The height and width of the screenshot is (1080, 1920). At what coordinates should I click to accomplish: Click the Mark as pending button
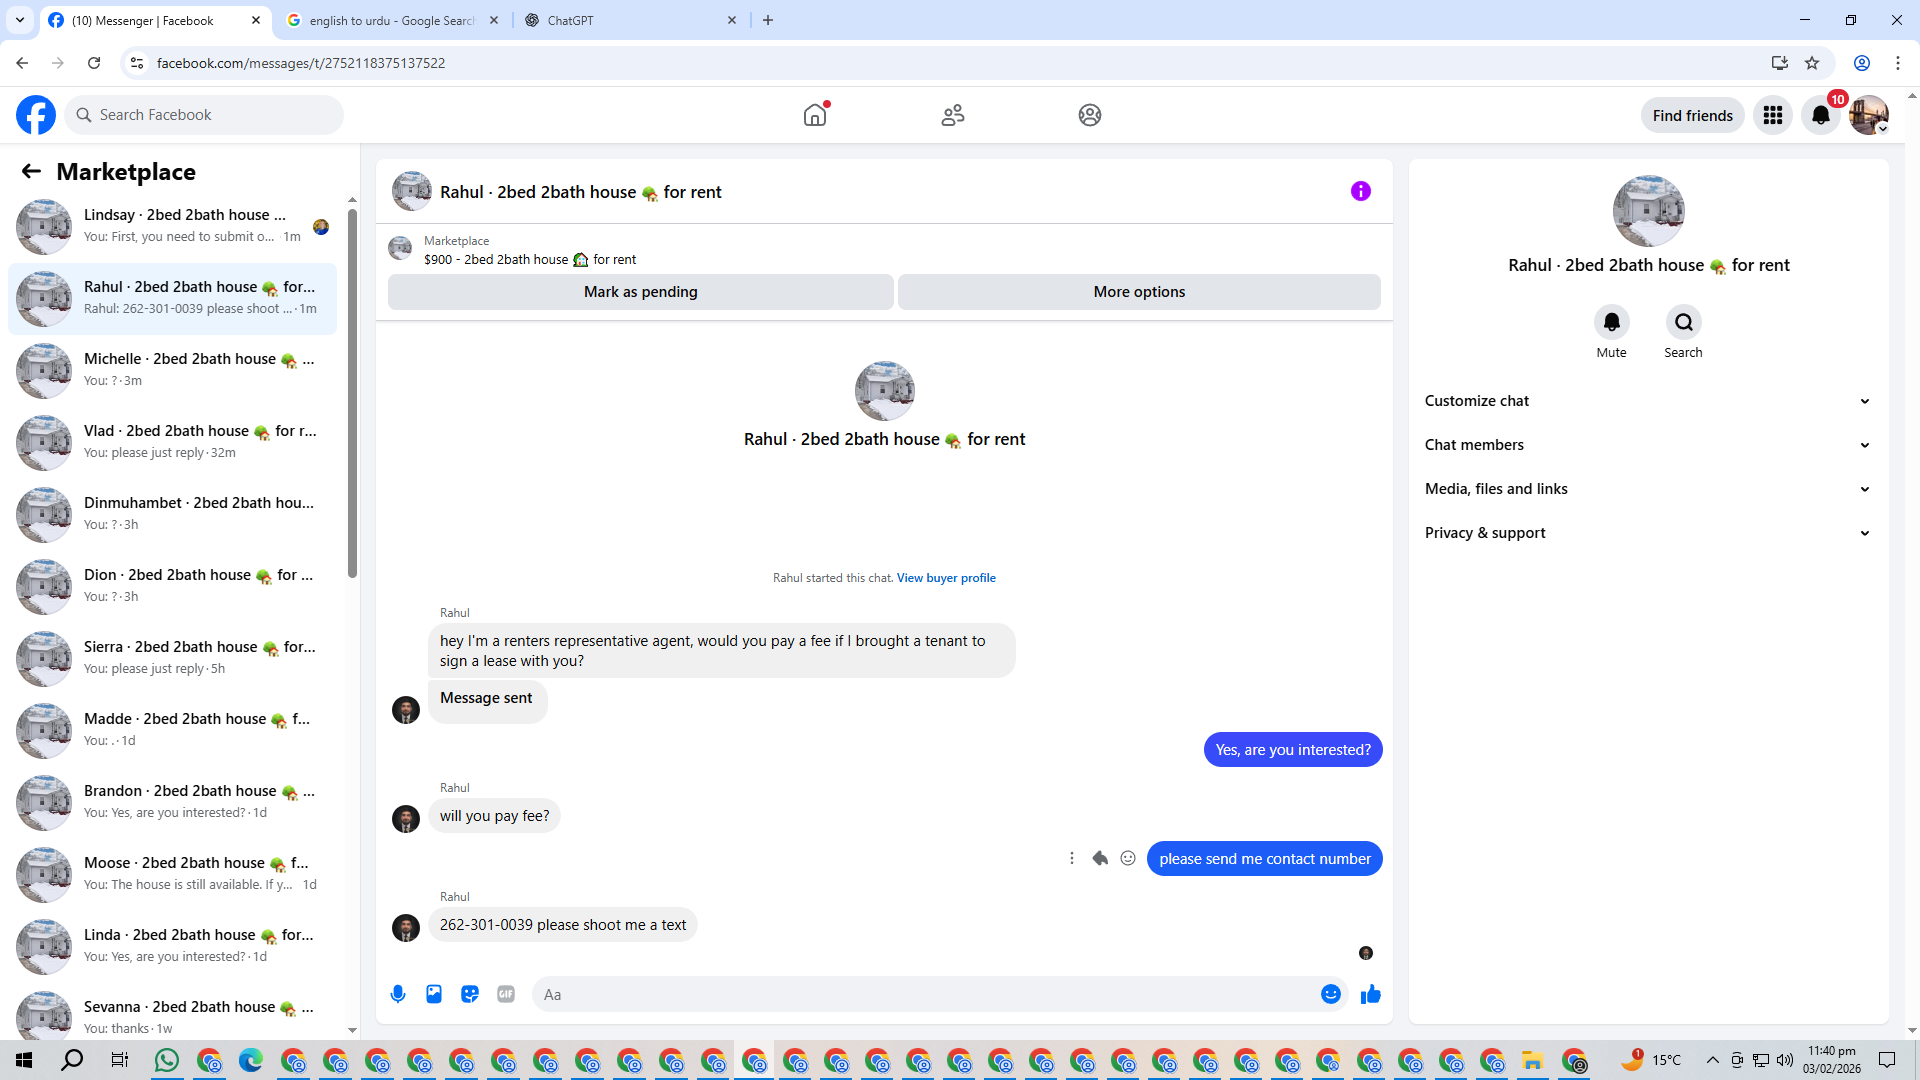point(640,292)
